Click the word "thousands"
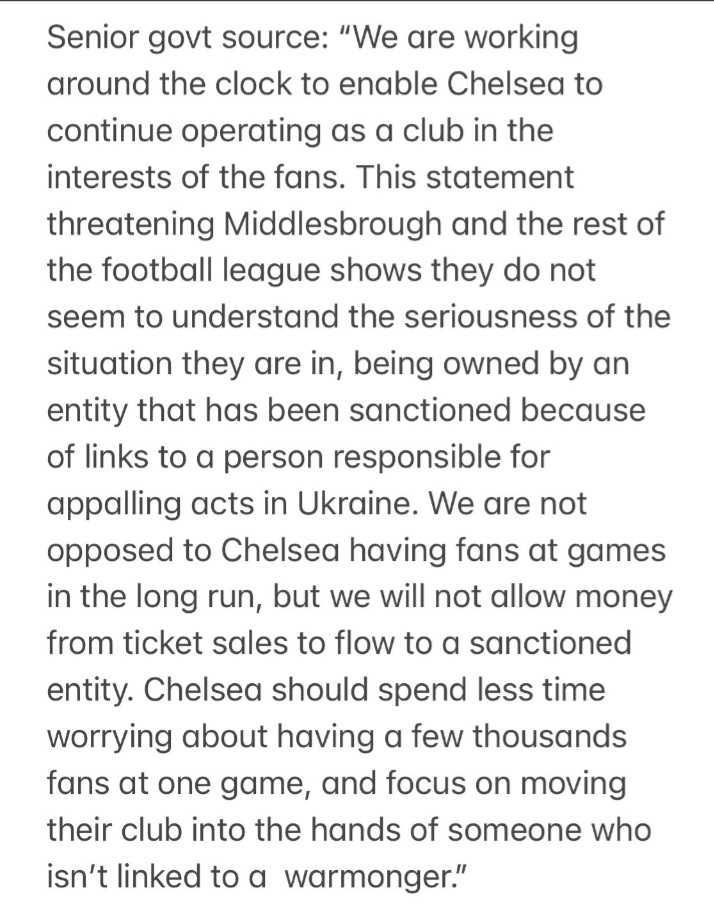This screenshot has height=919, width=714. point(550,736)
